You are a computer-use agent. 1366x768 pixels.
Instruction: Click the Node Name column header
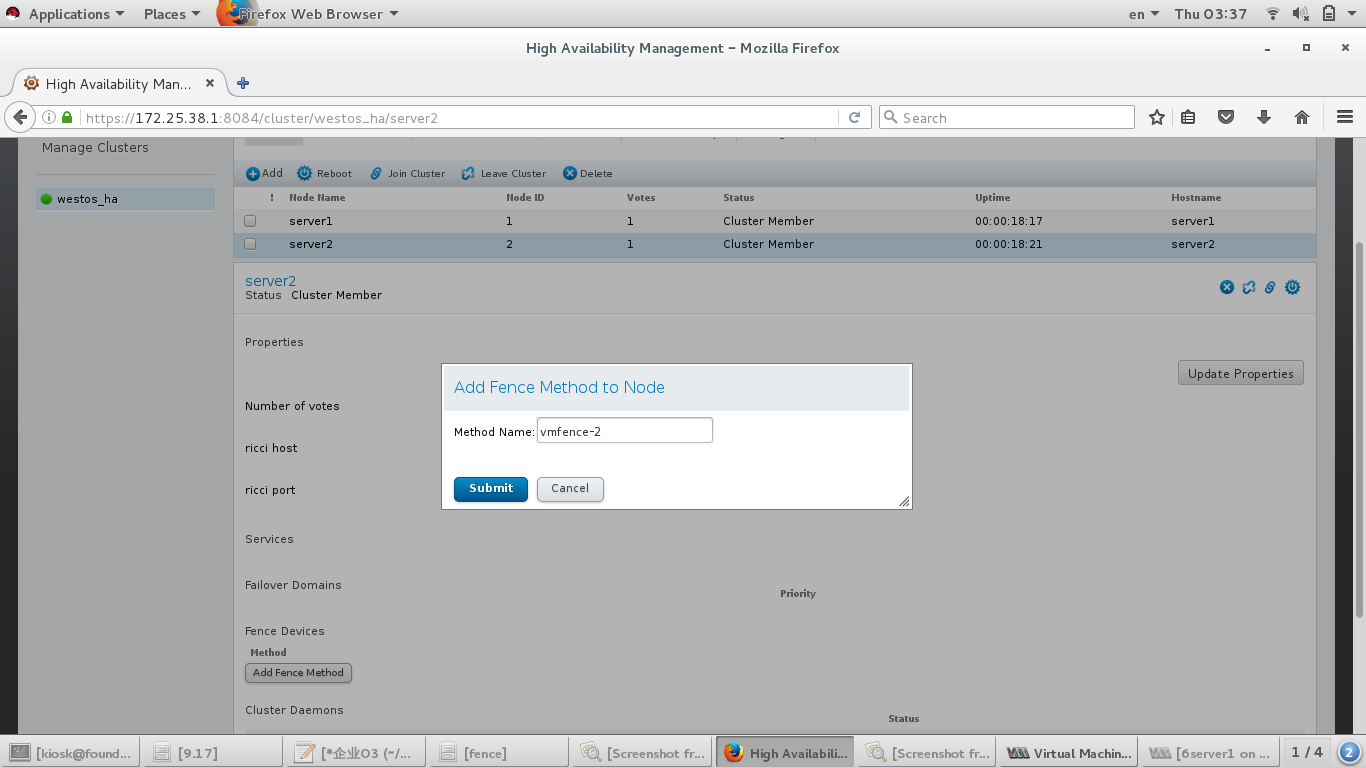pyautogui.click(x=317, y=198)
